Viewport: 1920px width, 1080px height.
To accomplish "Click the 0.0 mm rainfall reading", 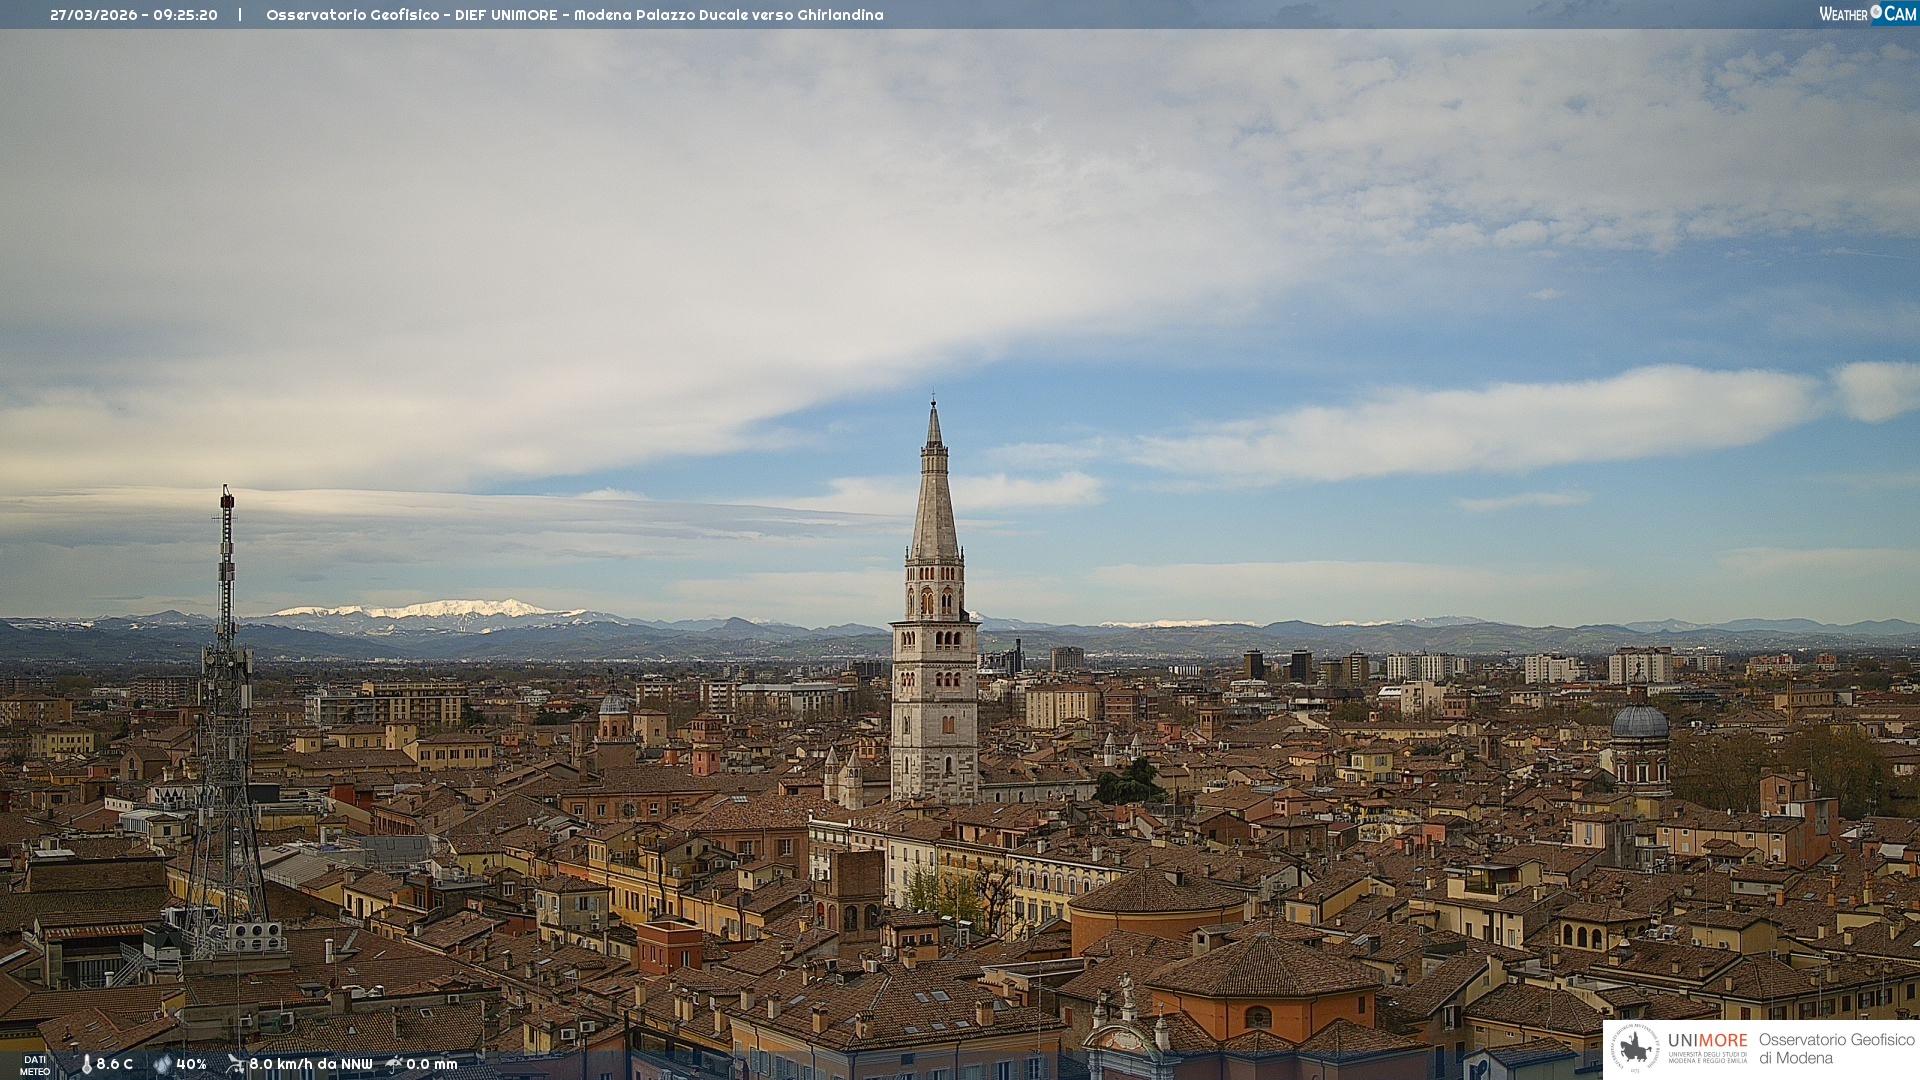I will pyautogui.click(x=431, y=1064).
